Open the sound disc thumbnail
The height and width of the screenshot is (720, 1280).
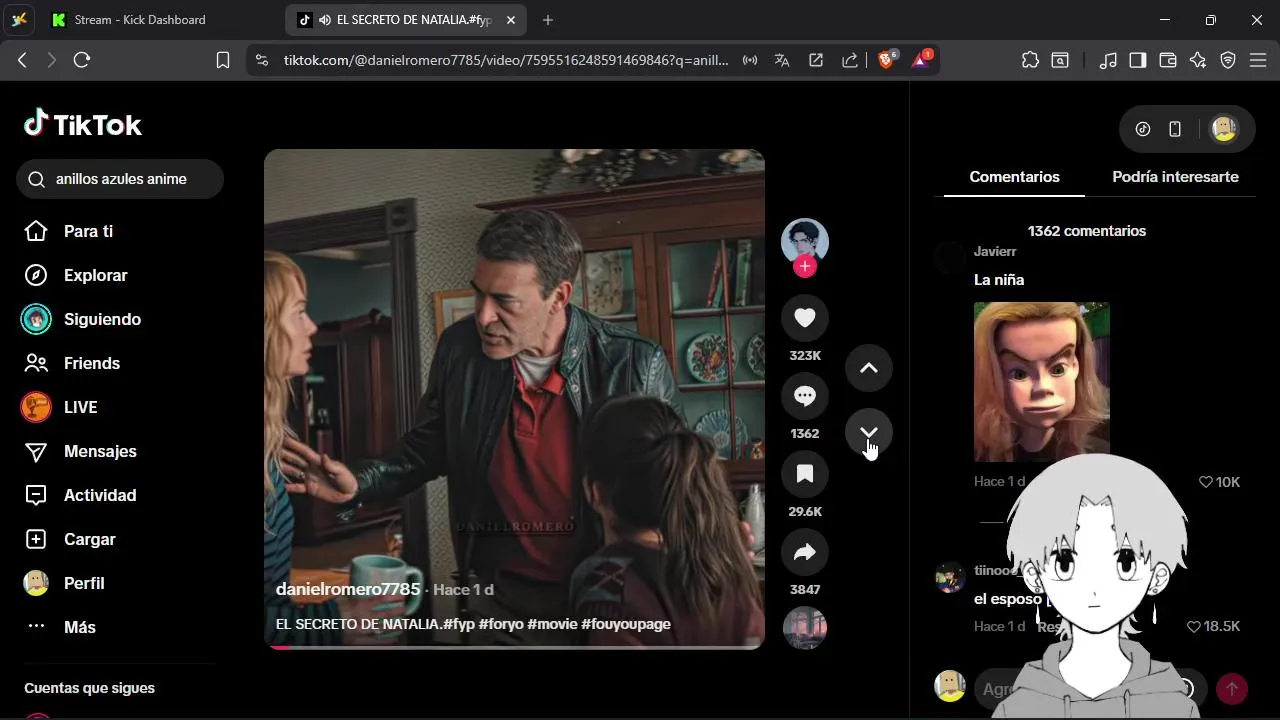(x=805, y=628)
